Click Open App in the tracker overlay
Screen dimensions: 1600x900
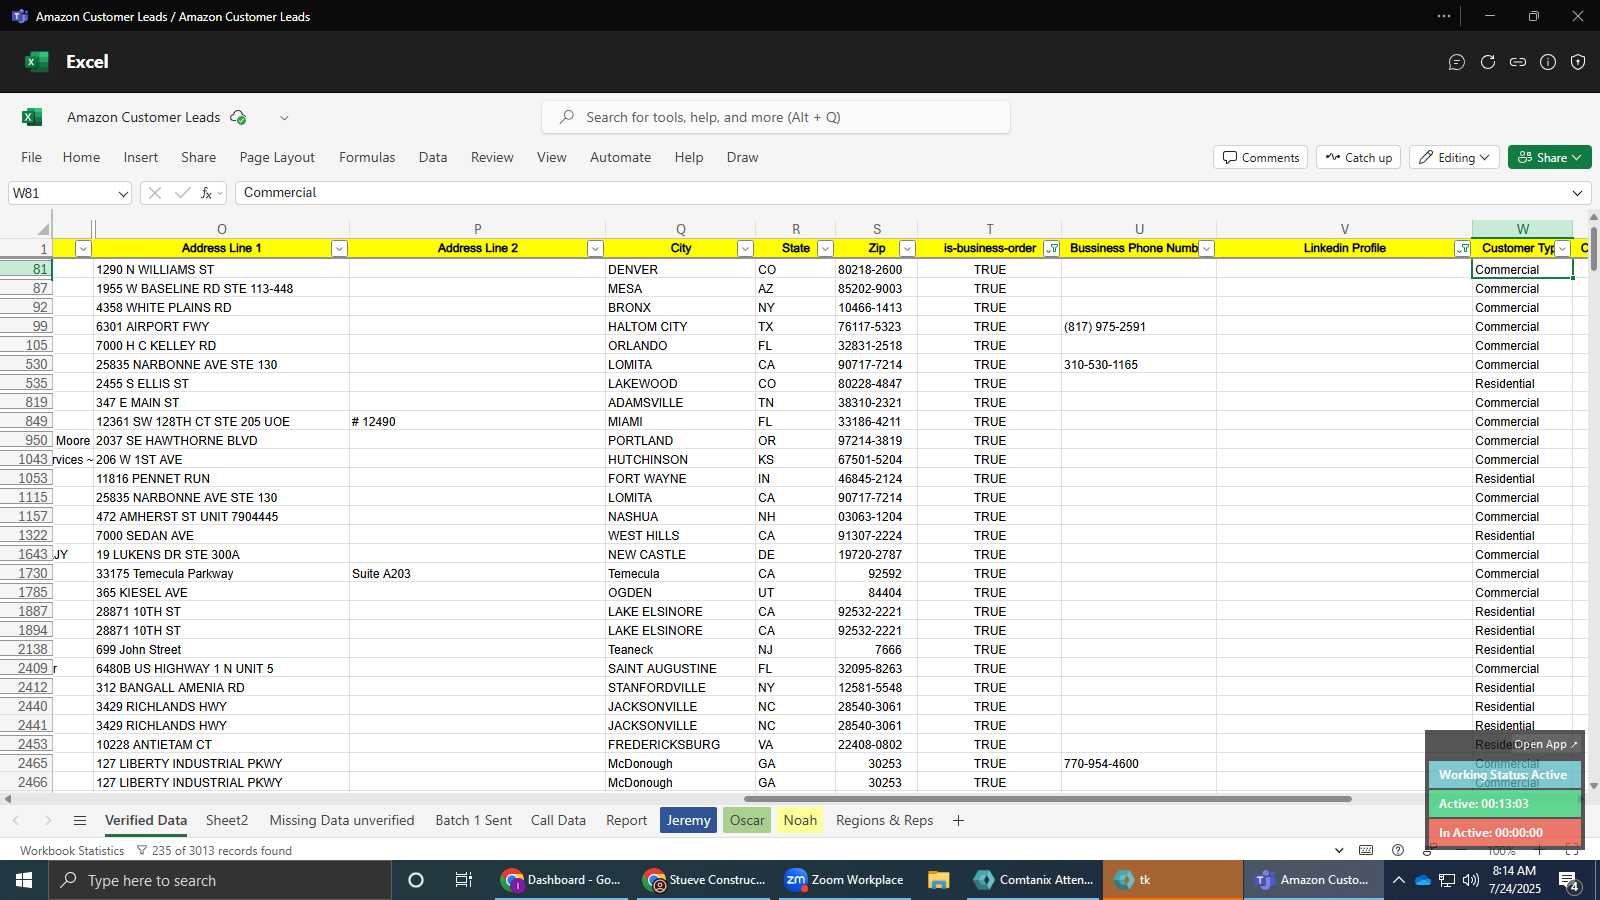coord(1545,744)
